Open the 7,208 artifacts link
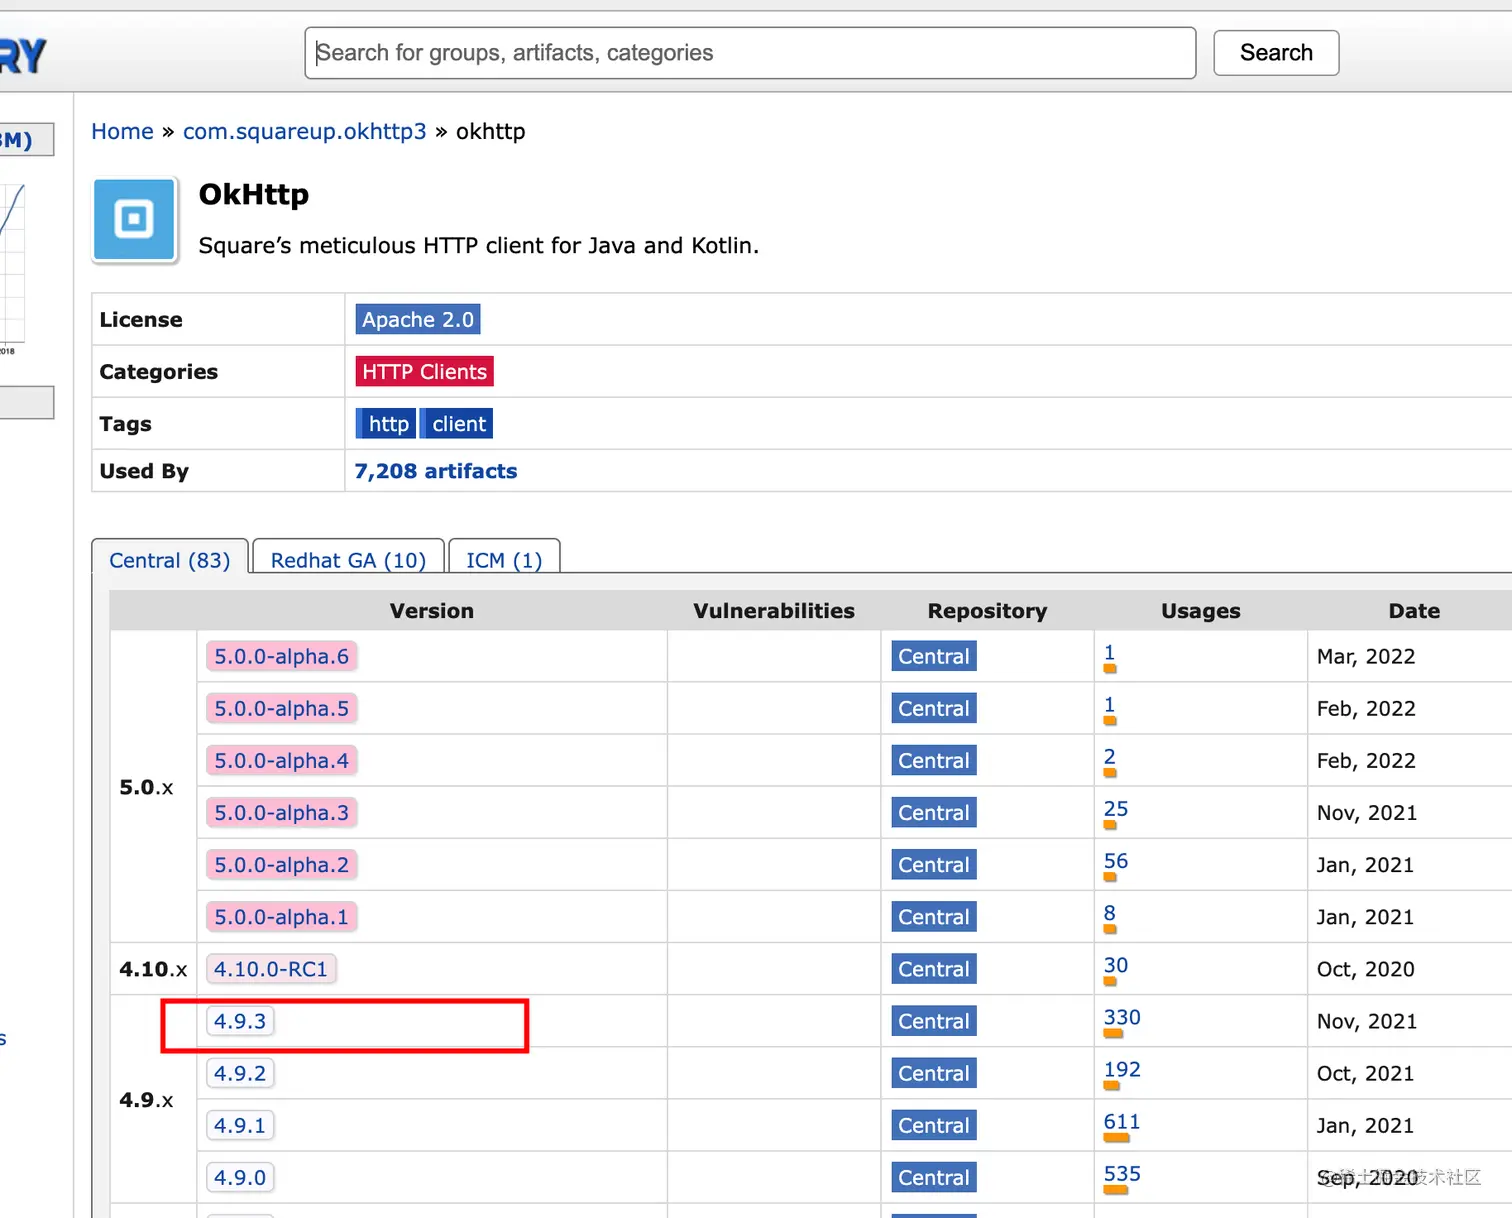Screen dimensions: 1512x1218 point(436,471)
